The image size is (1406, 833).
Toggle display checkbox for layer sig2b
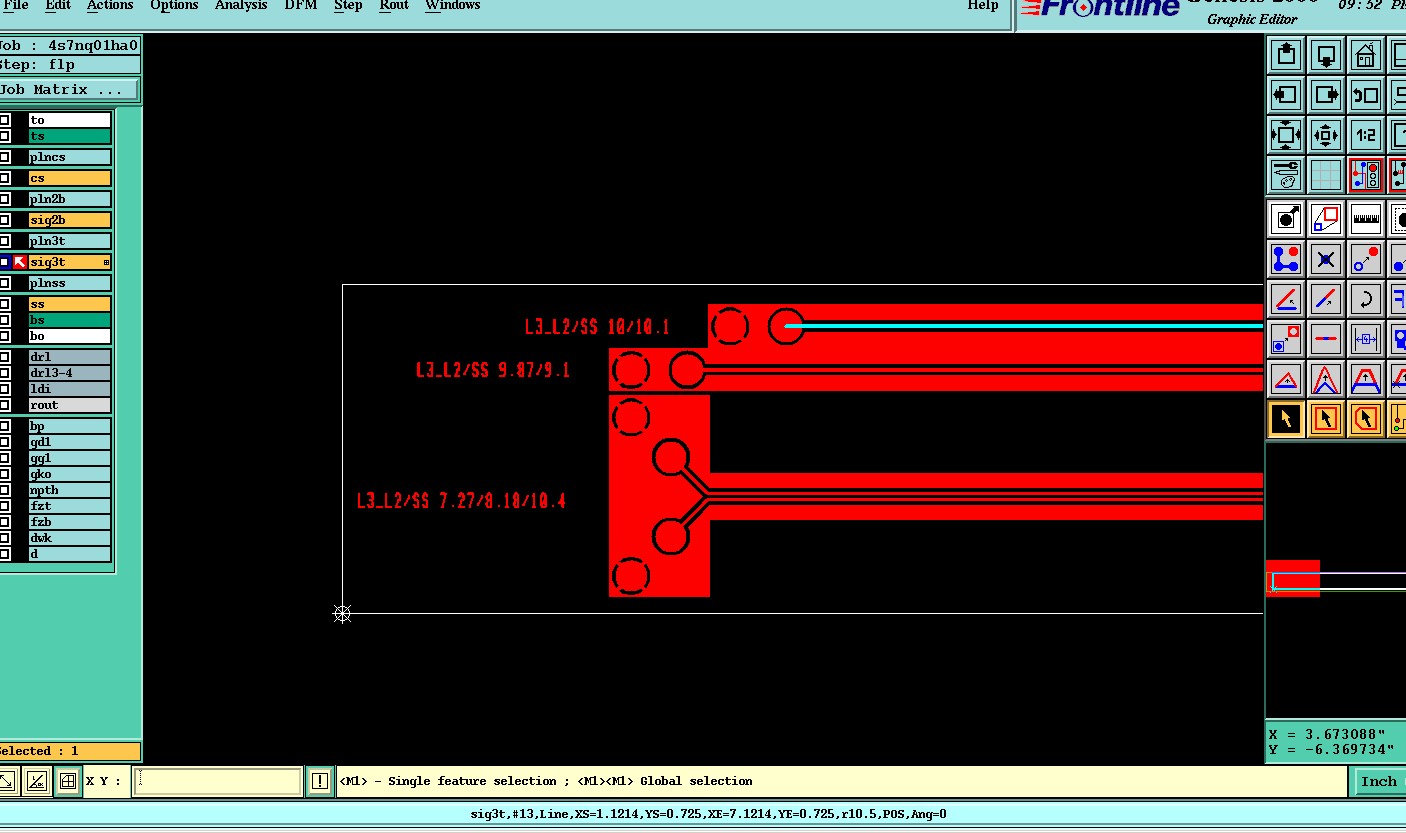pos(5,220)
